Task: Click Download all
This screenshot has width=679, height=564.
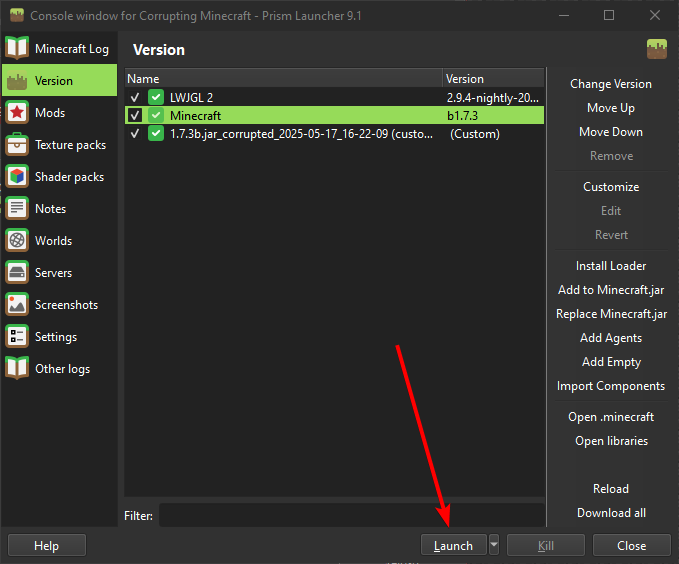Action: 611,513
